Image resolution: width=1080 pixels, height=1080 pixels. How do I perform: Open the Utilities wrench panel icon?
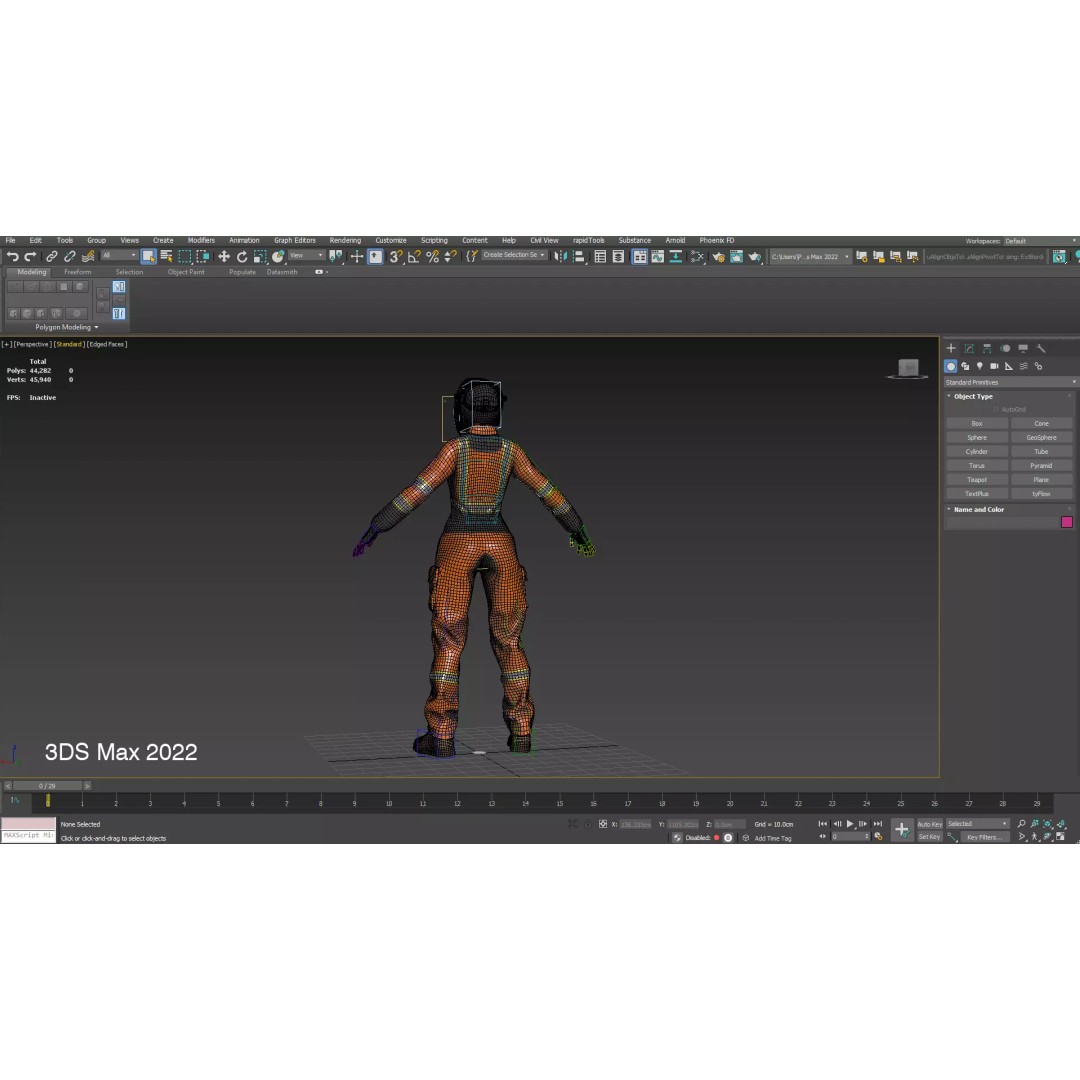1041,349
